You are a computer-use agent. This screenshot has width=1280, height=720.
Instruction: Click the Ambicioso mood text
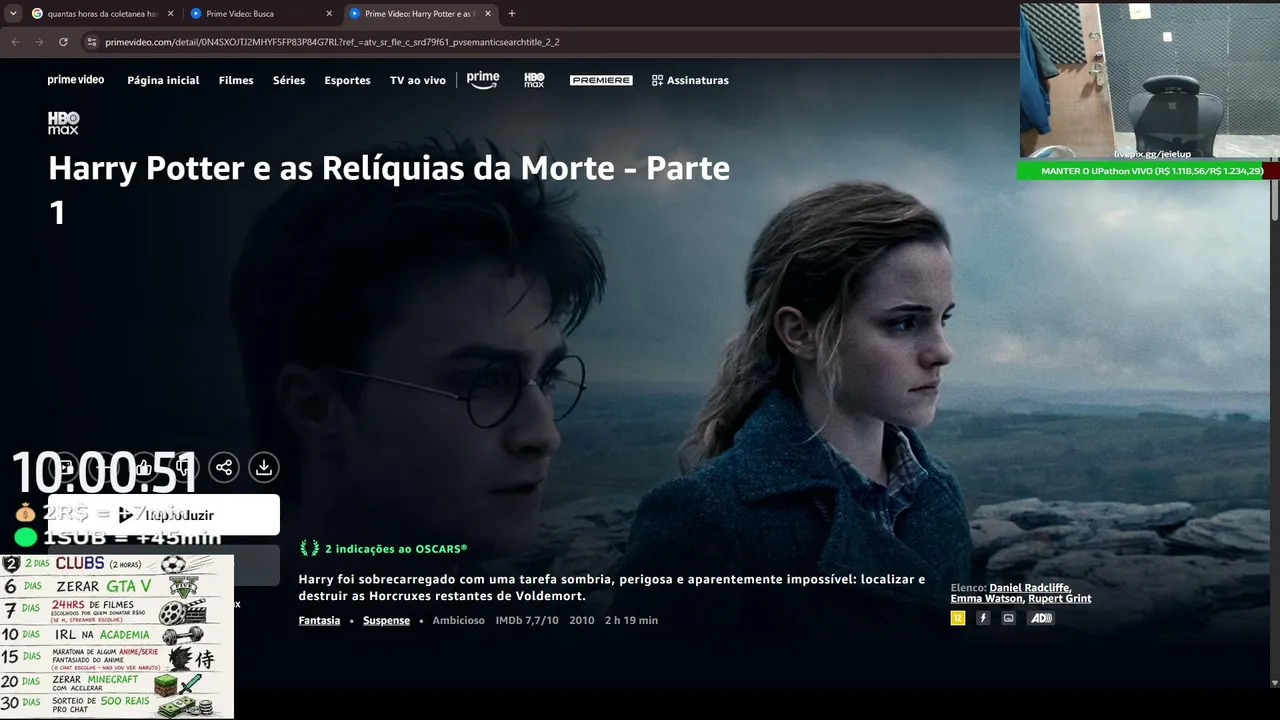point(458,620)
